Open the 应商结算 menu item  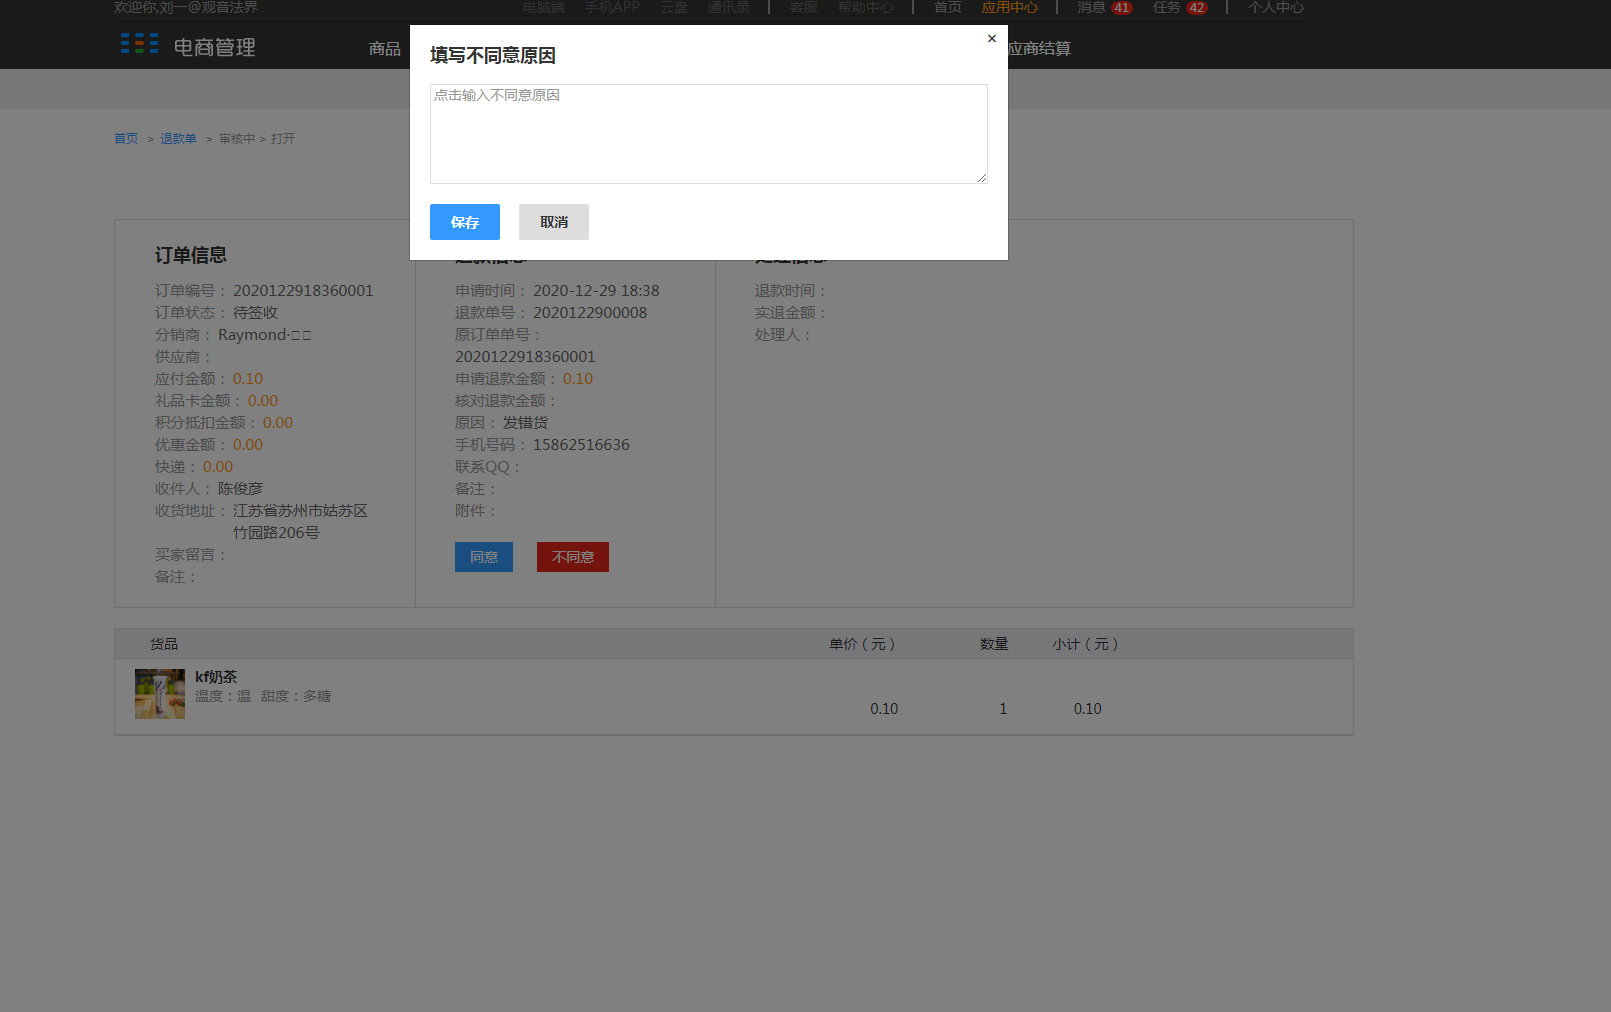point(1039,48)
